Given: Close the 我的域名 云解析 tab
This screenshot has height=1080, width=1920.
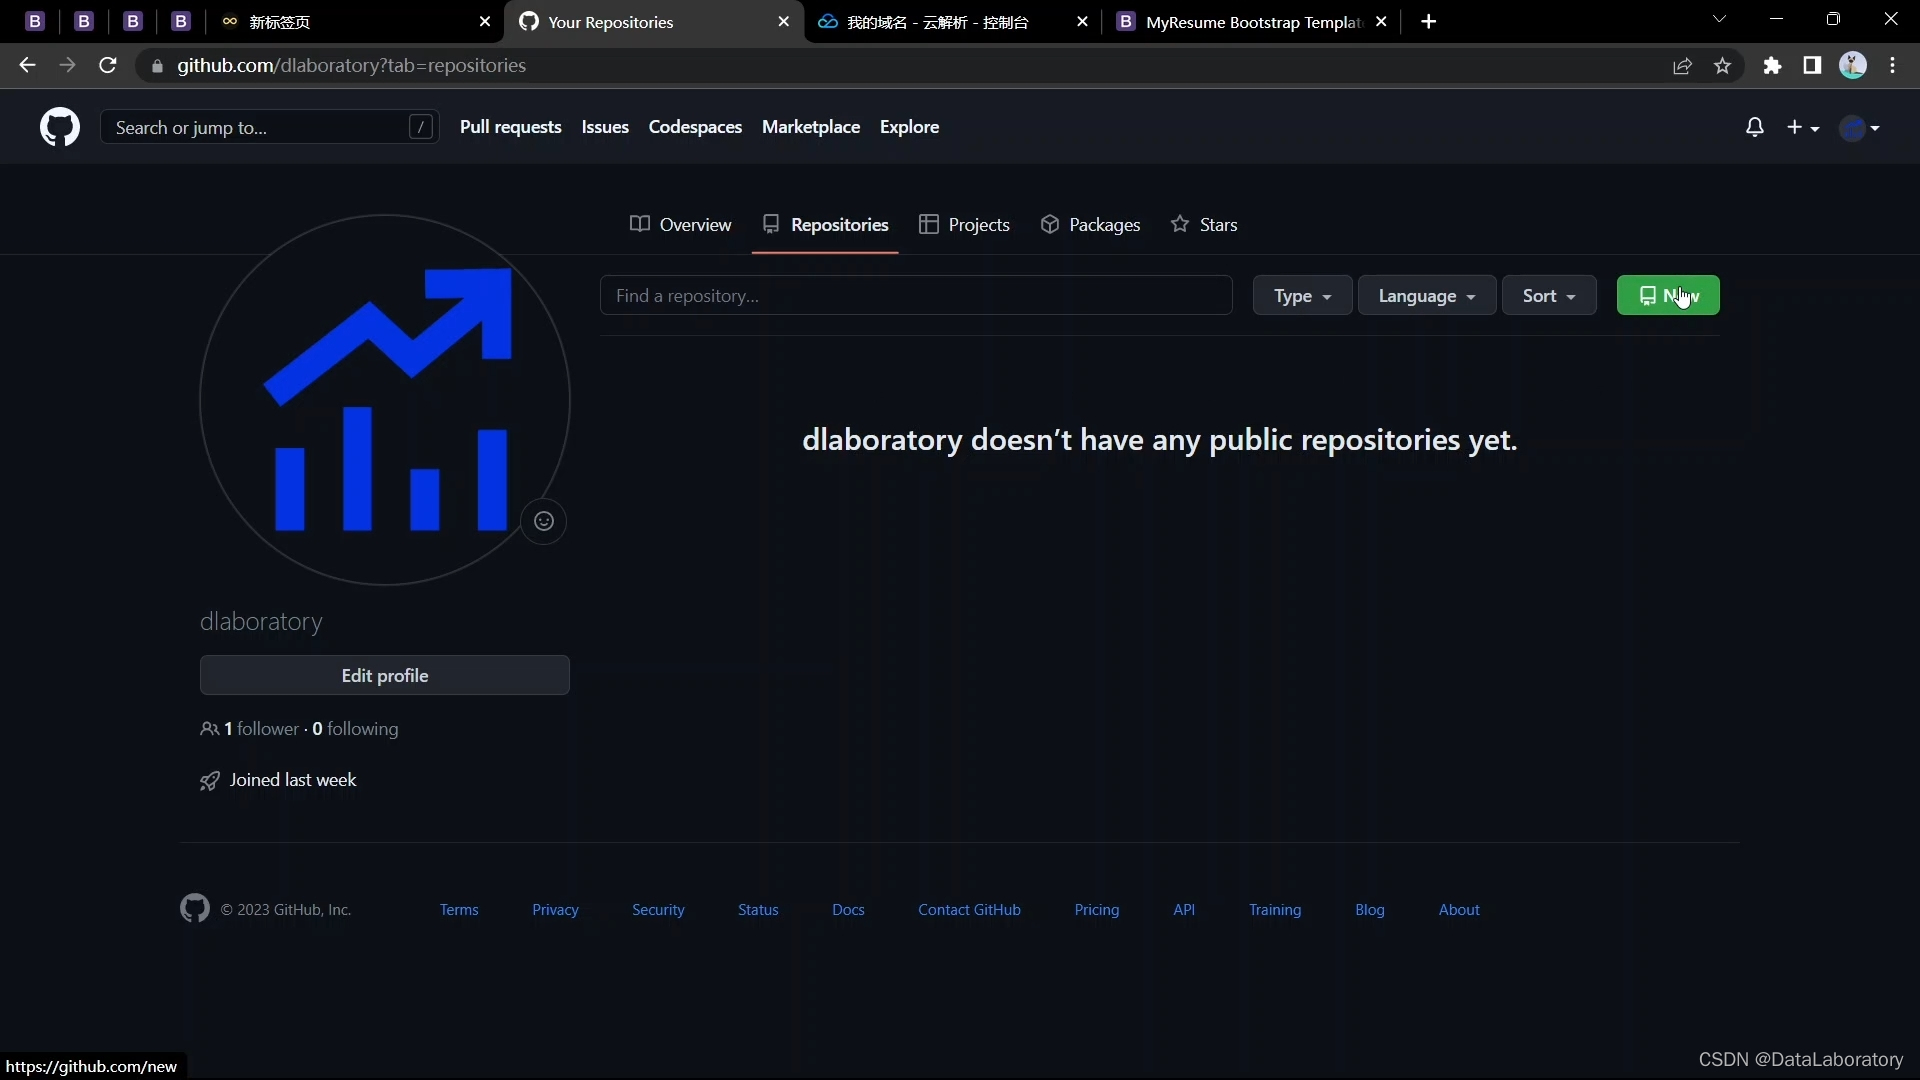Looking at the screenshot, I should pos(1082,22).
